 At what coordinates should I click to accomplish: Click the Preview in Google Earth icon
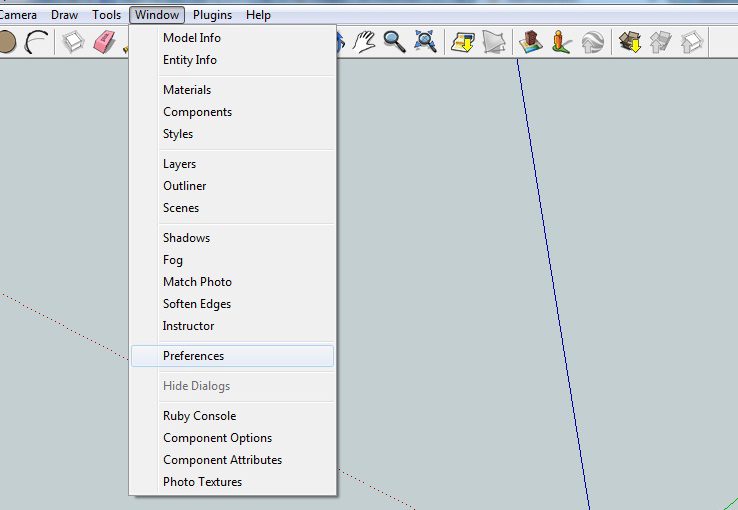coord(593,42)
